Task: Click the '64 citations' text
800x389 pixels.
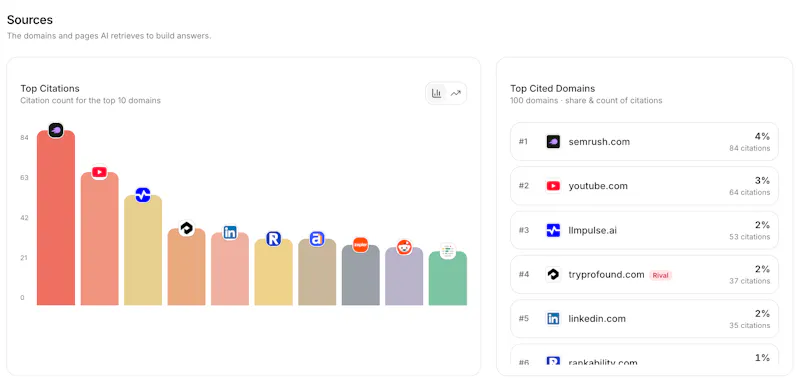Action: pos(749,192)
